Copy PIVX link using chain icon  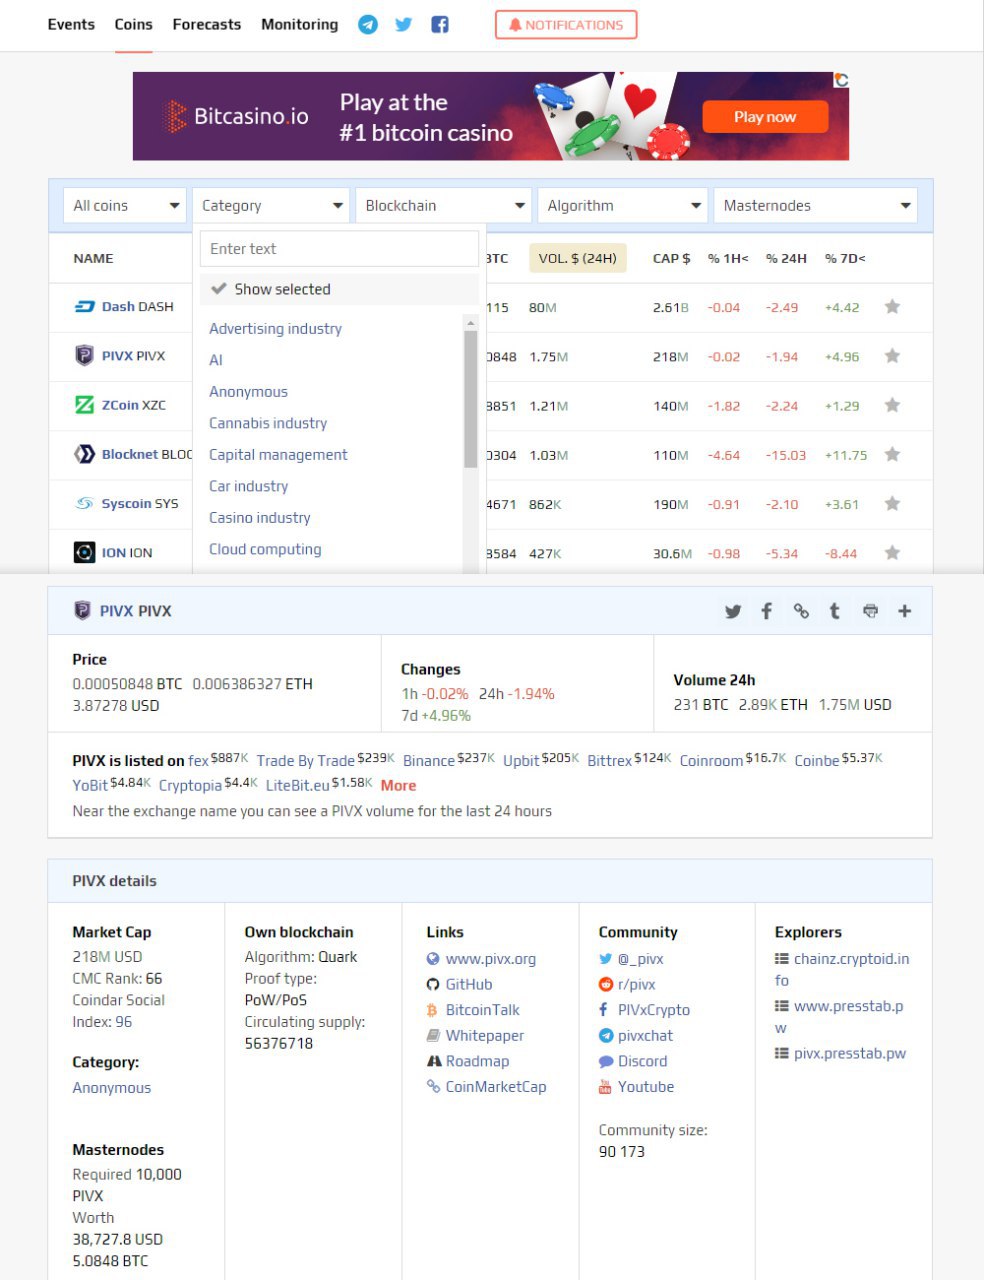coord(801,611)
